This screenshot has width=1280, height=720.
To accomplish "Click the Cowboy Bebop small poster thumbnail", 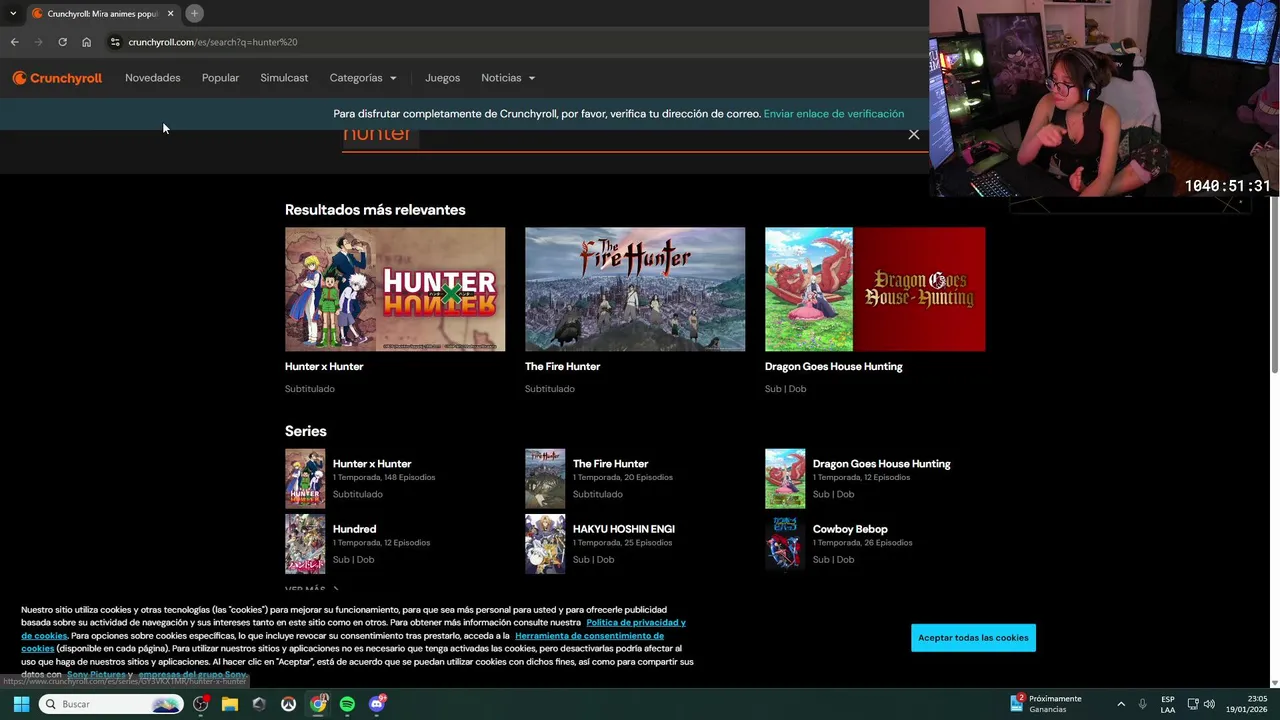I will coord(785,543).
